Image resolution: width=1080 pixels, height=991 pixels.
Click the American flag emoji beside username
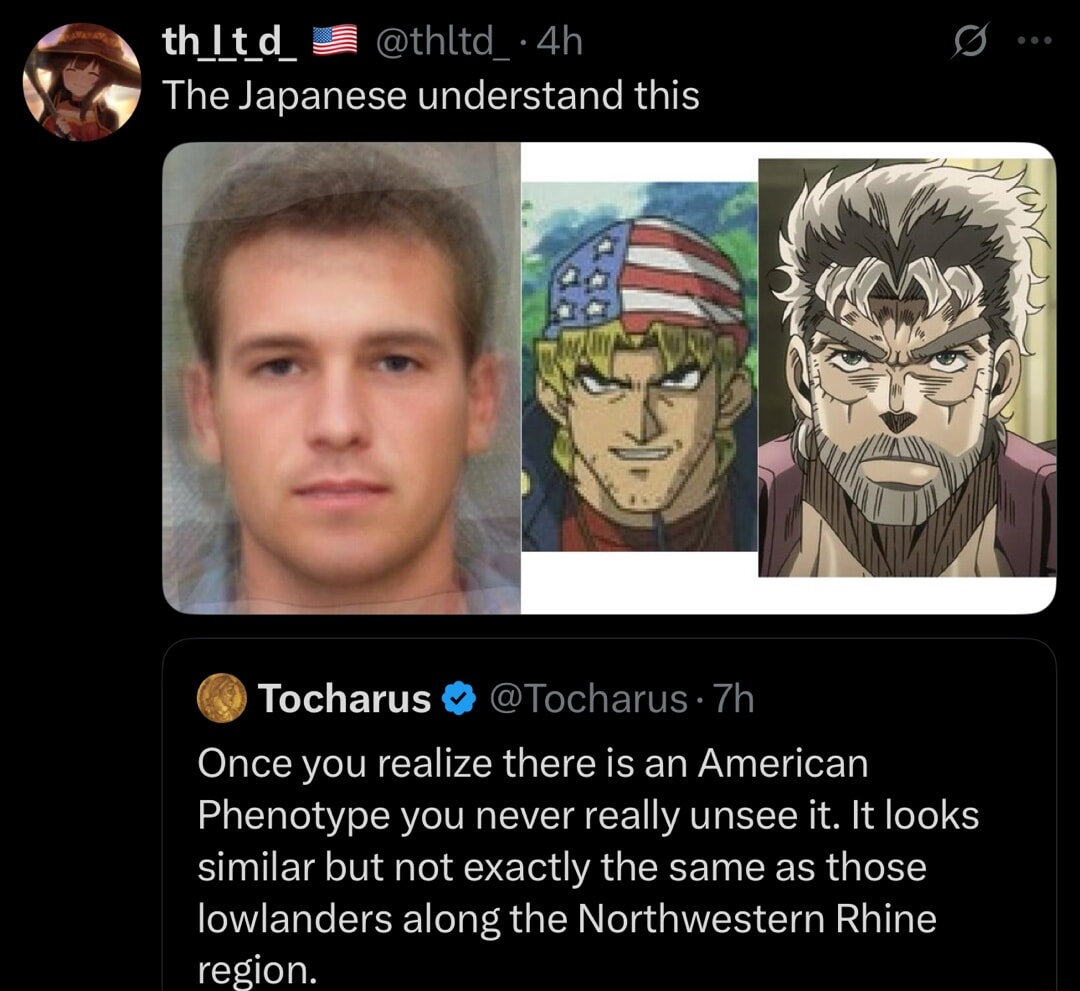(335, 42)
